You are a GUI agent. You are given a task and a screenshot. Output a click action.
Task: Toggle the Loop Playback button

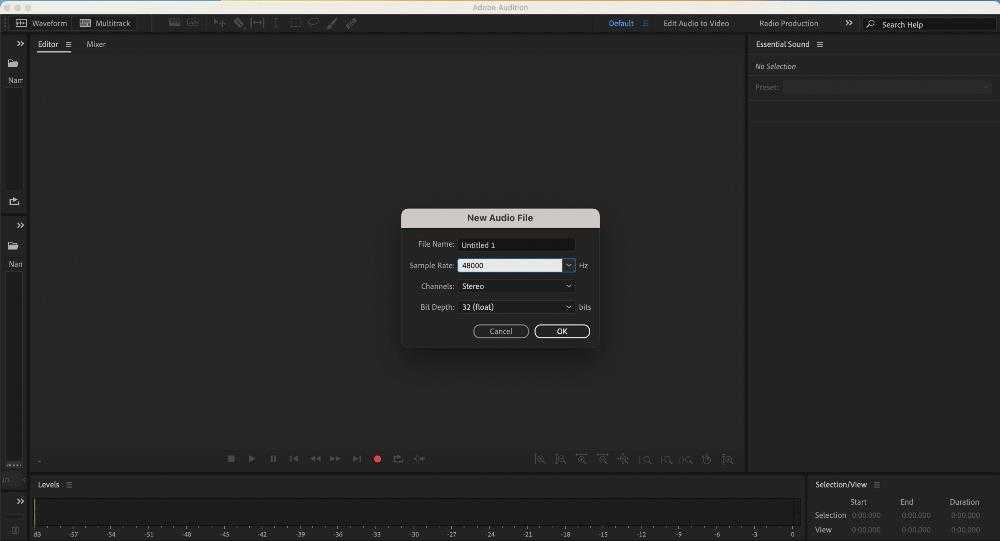tap(398, 459)
